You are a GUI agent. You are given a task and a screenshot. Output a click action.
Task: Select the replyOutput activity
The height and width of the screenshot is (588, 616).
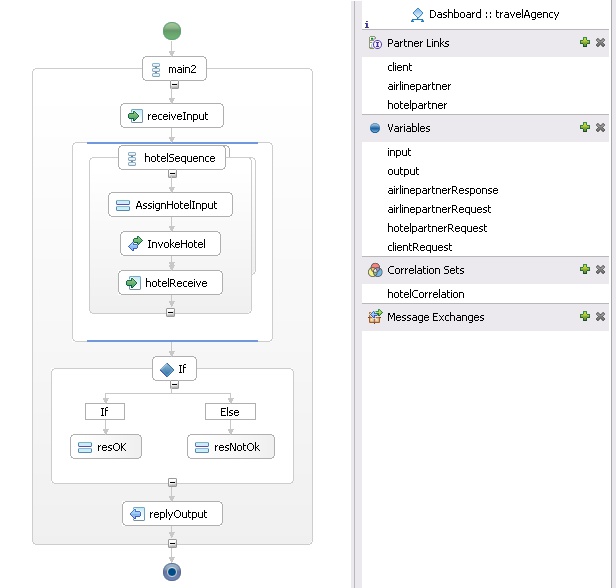[171, 514]
